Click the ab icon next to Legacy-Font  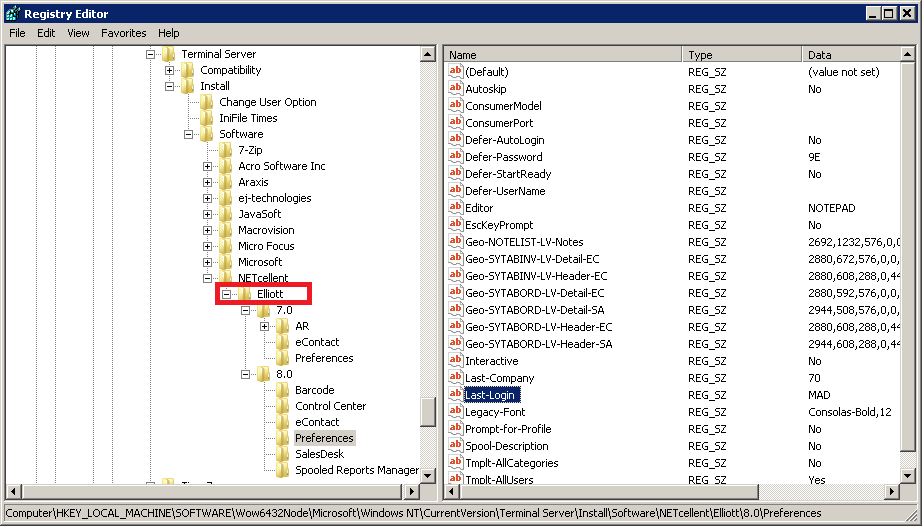click(455, 411)
